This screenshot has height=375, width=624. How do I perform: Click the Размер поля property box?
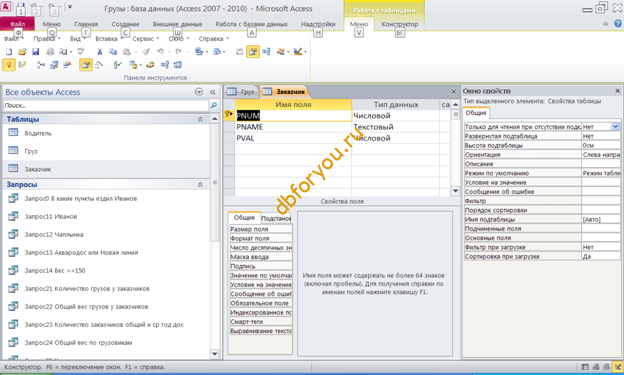click(x=261, y=229)
